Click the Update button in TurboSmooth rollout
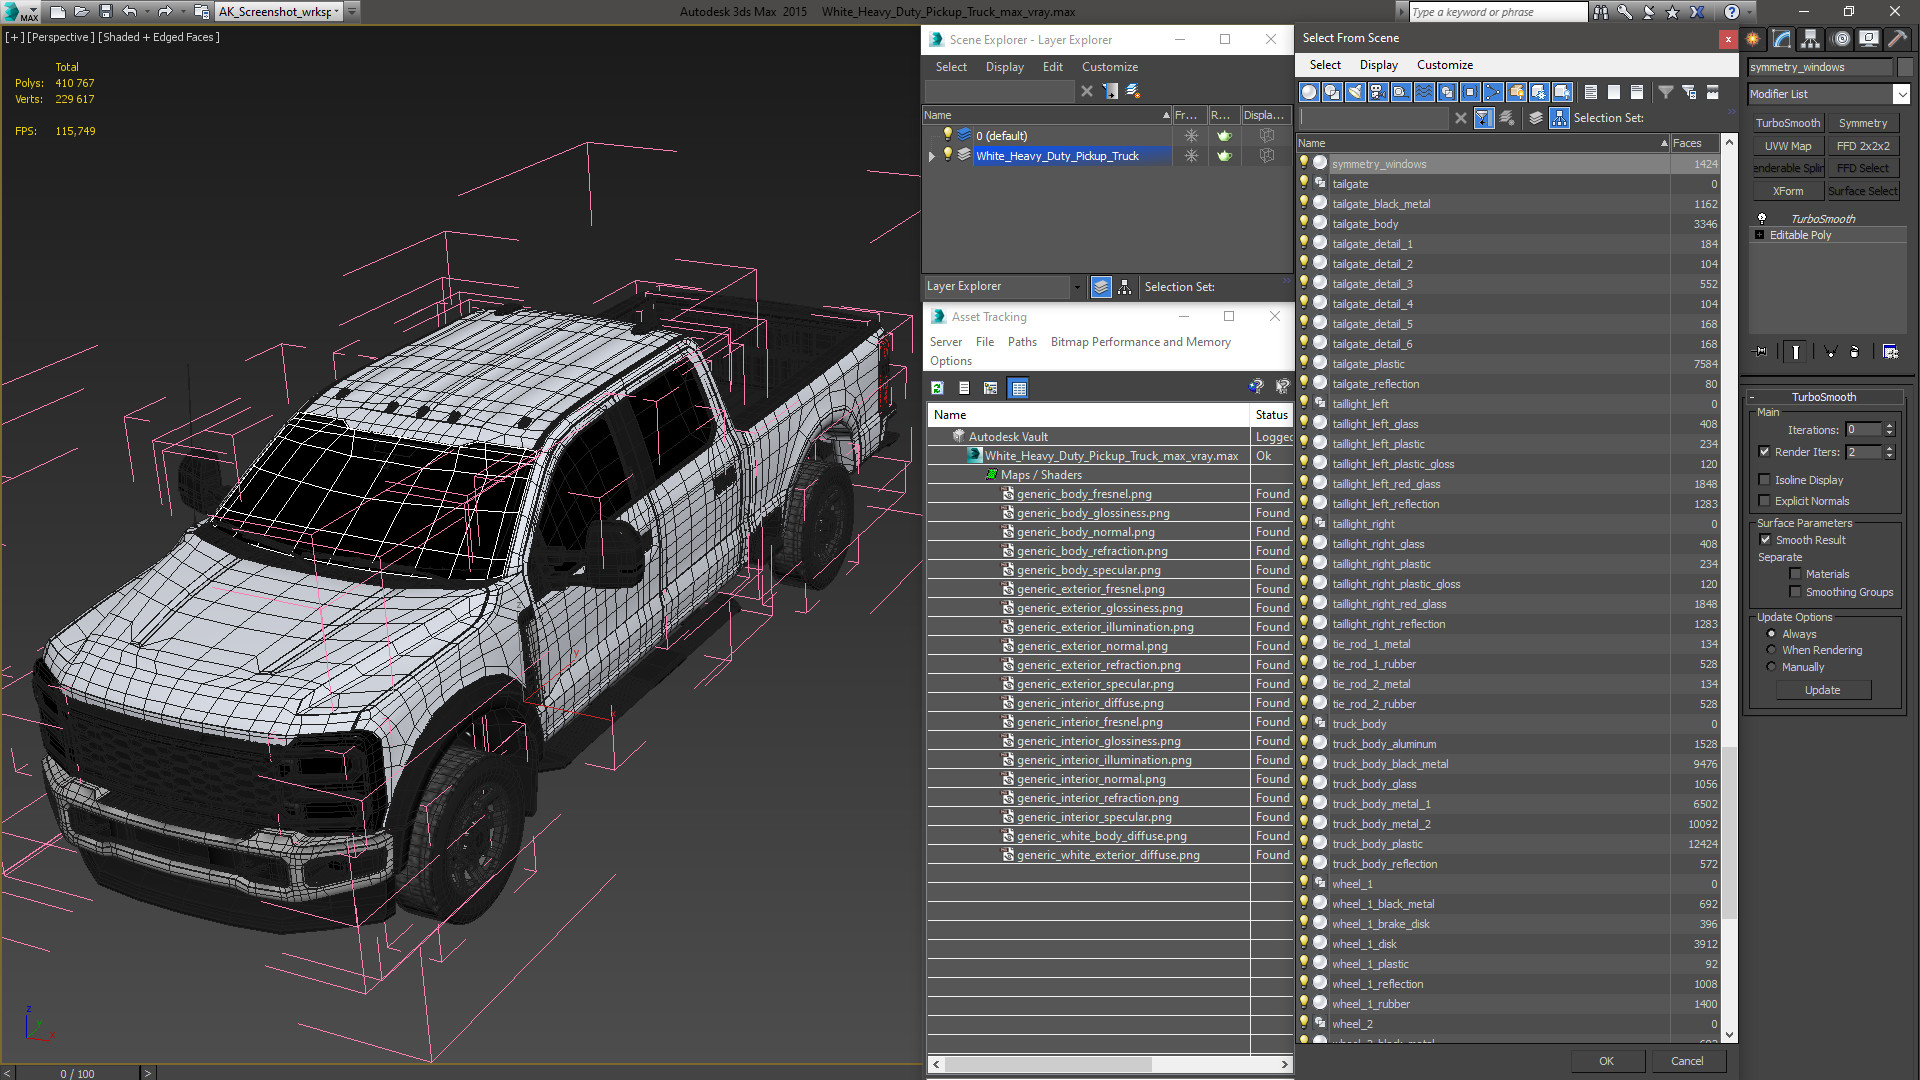 coord(1822,690)
